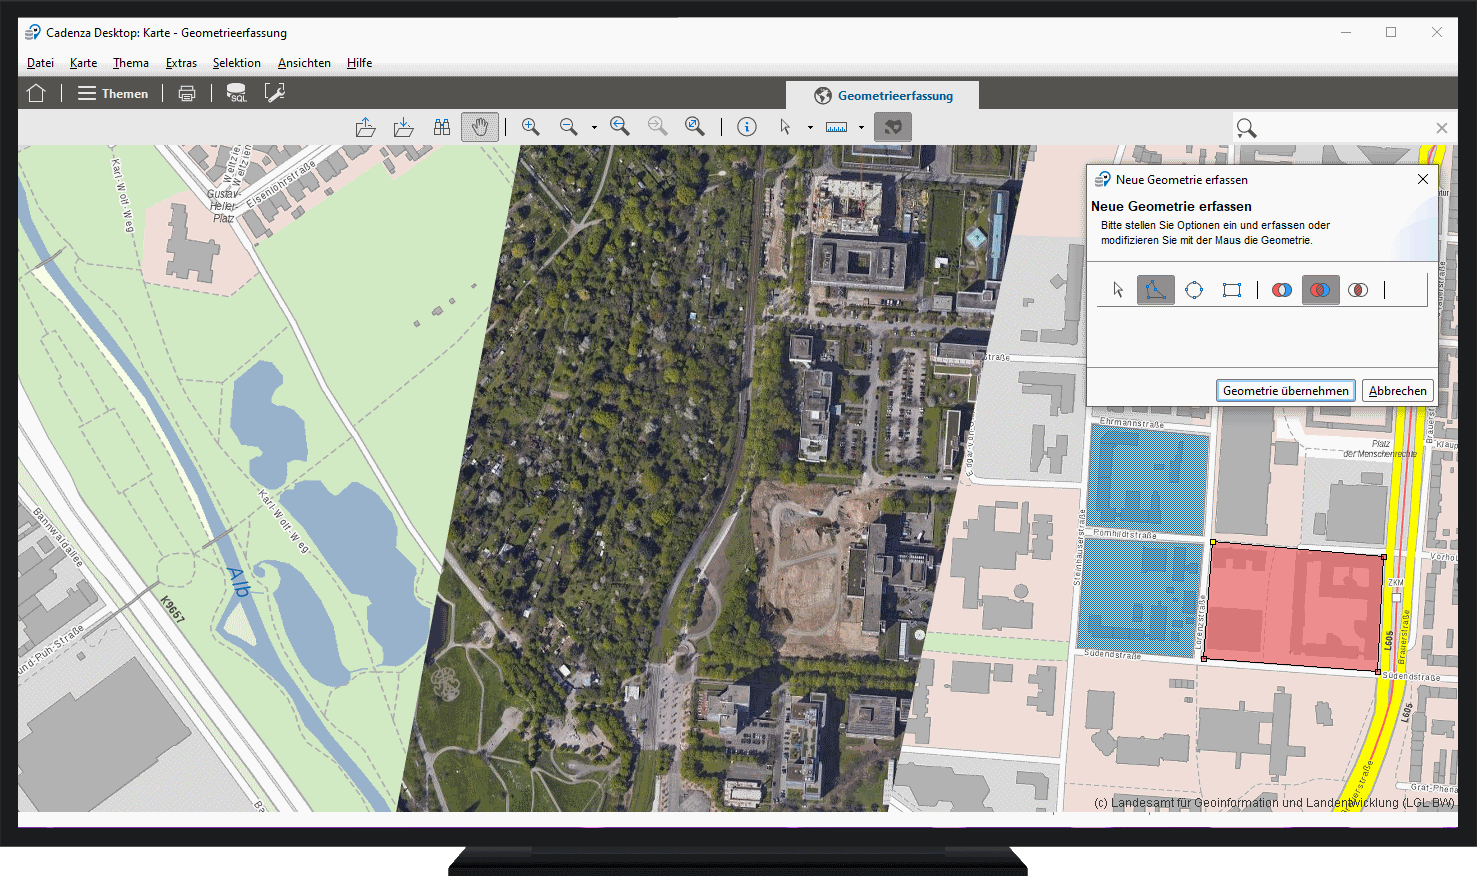The width and height of the screenshot is (1477, 876).
Task: Open the measure tool dropdown arrow
Action: pyautogui.click(x=860, y=126)
